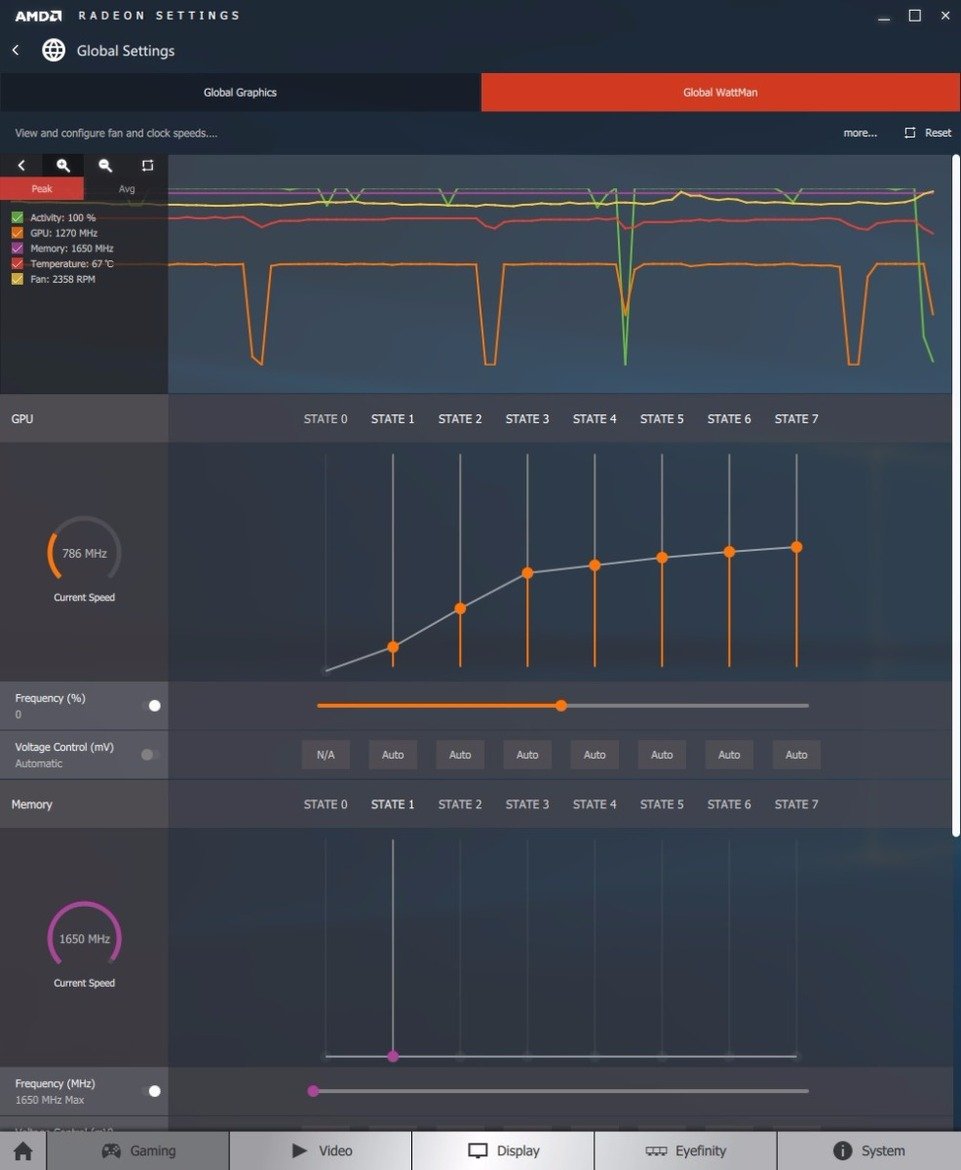Select GPU State 3 curve point
The image size is (961, 1170).
tap(528, 573)
